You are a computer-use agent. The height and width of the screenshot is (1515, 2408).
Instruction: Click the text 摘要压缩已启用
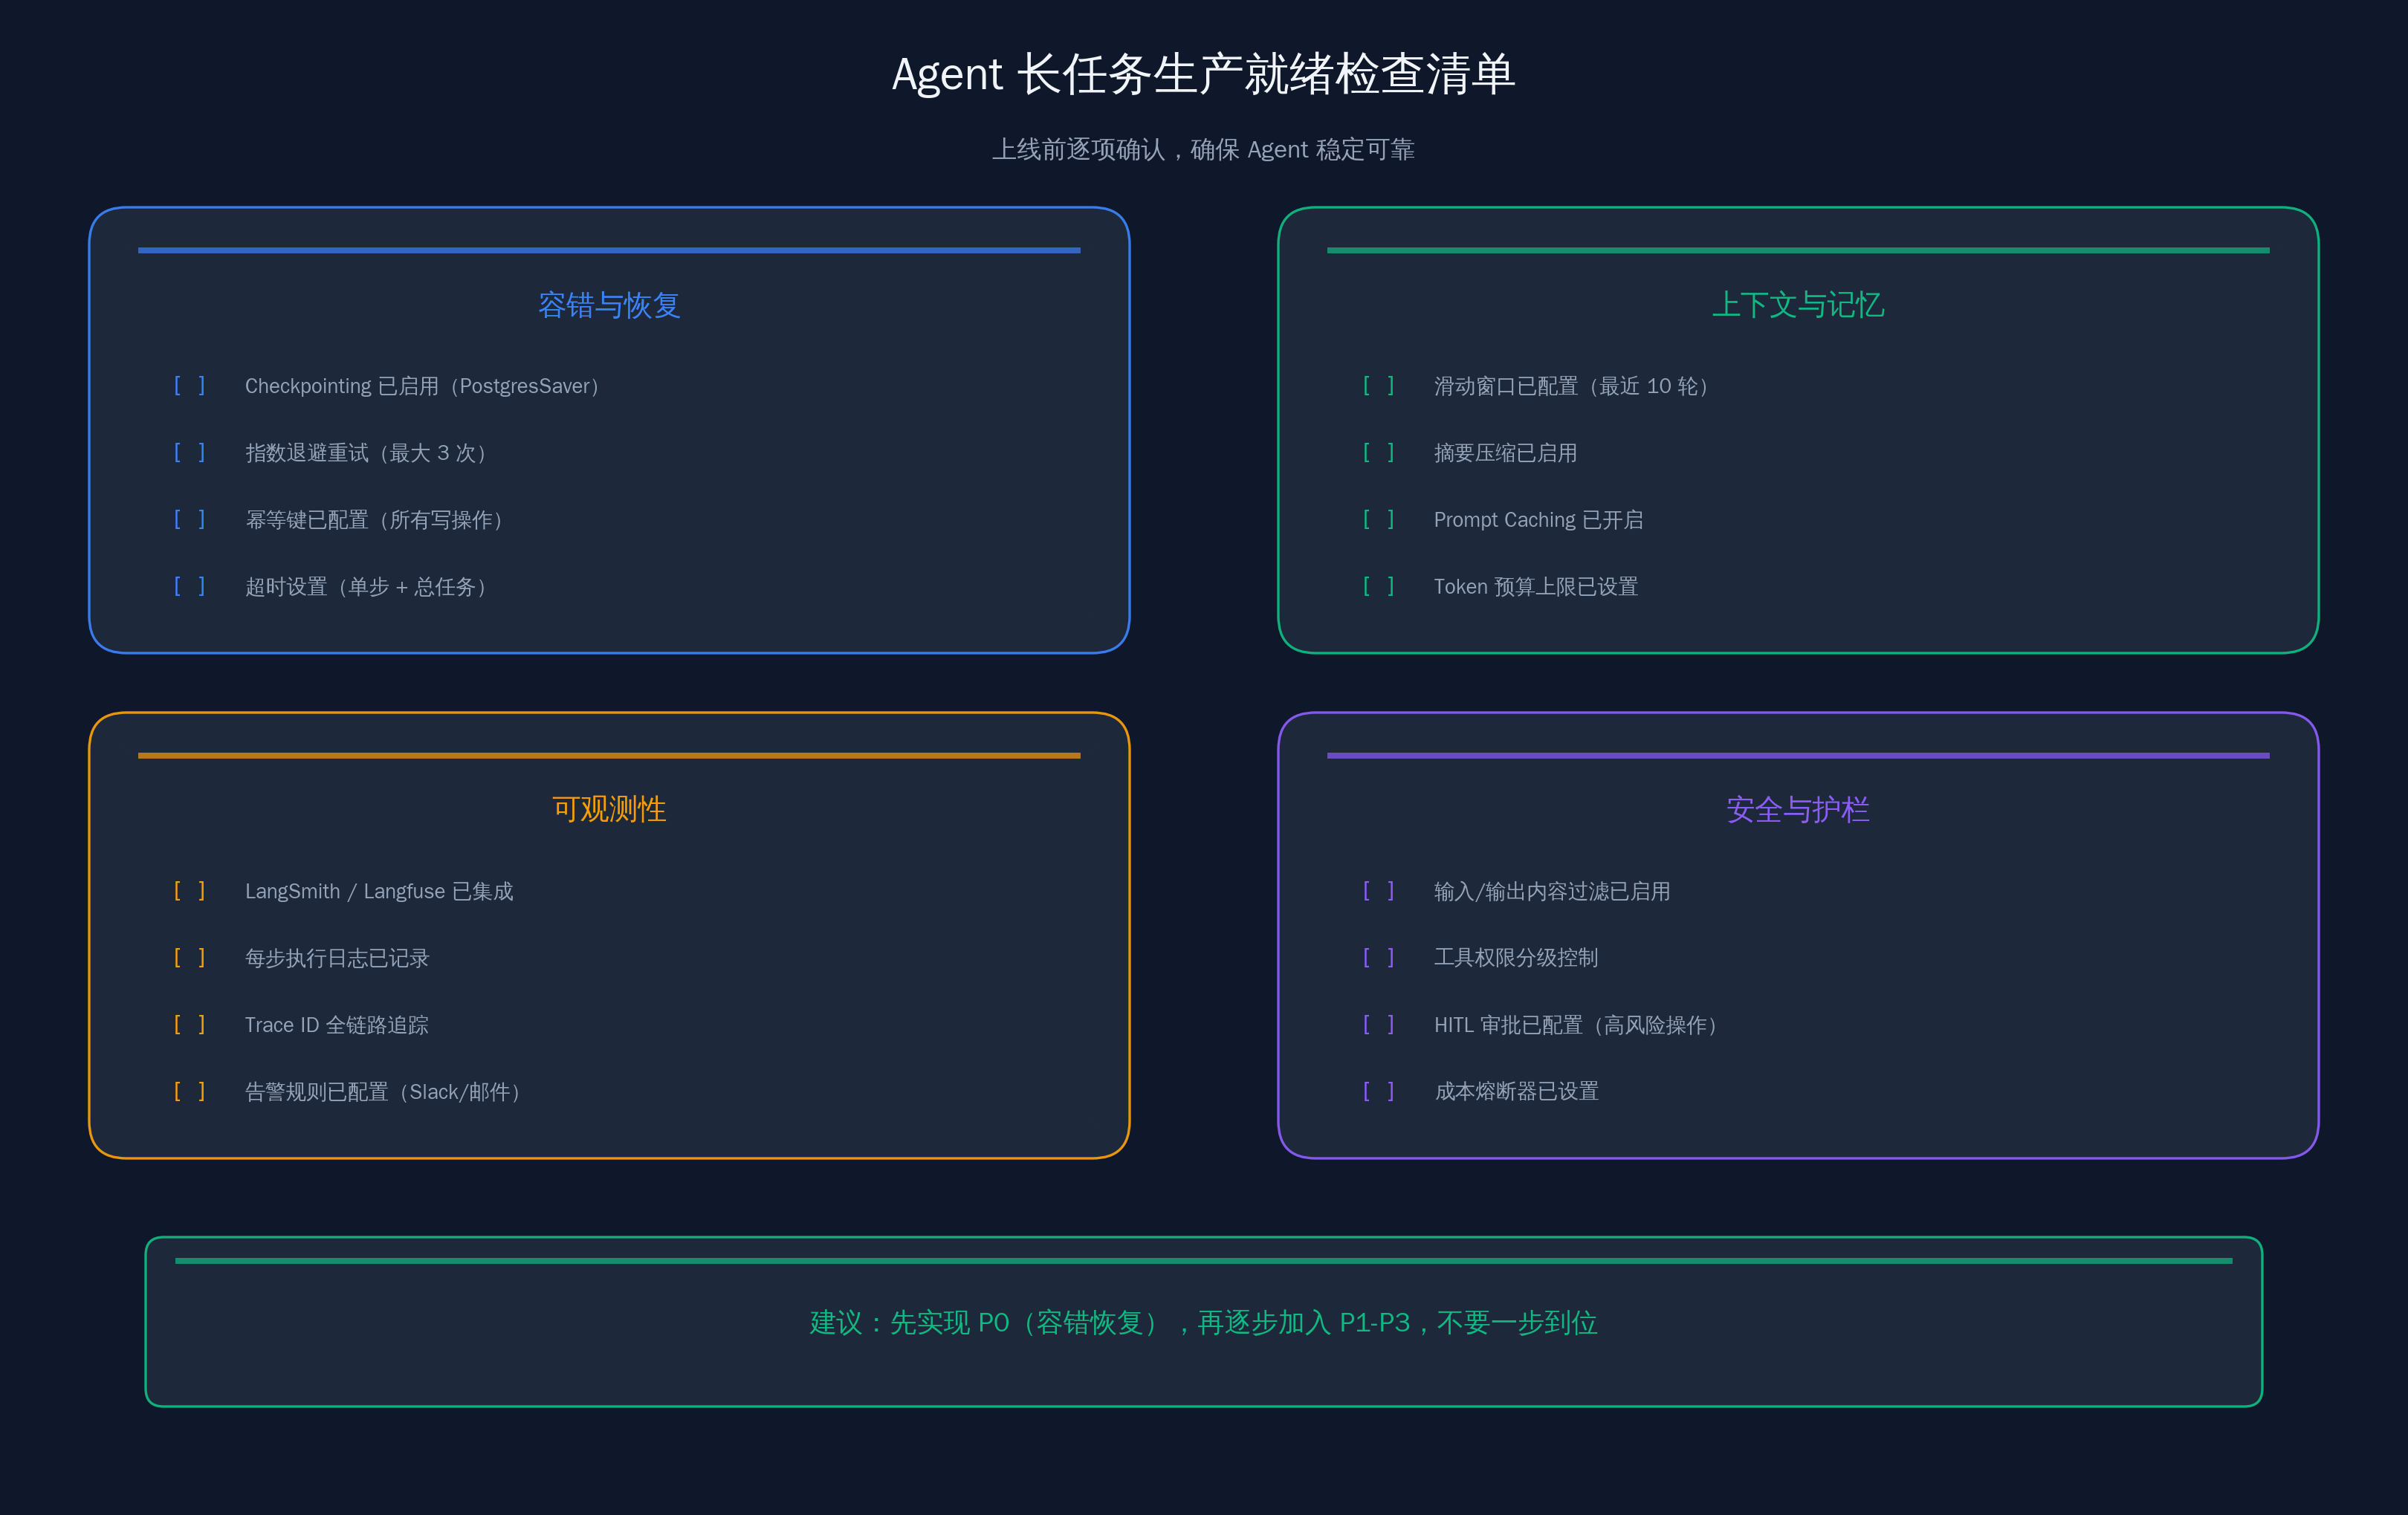point(1506,453)
